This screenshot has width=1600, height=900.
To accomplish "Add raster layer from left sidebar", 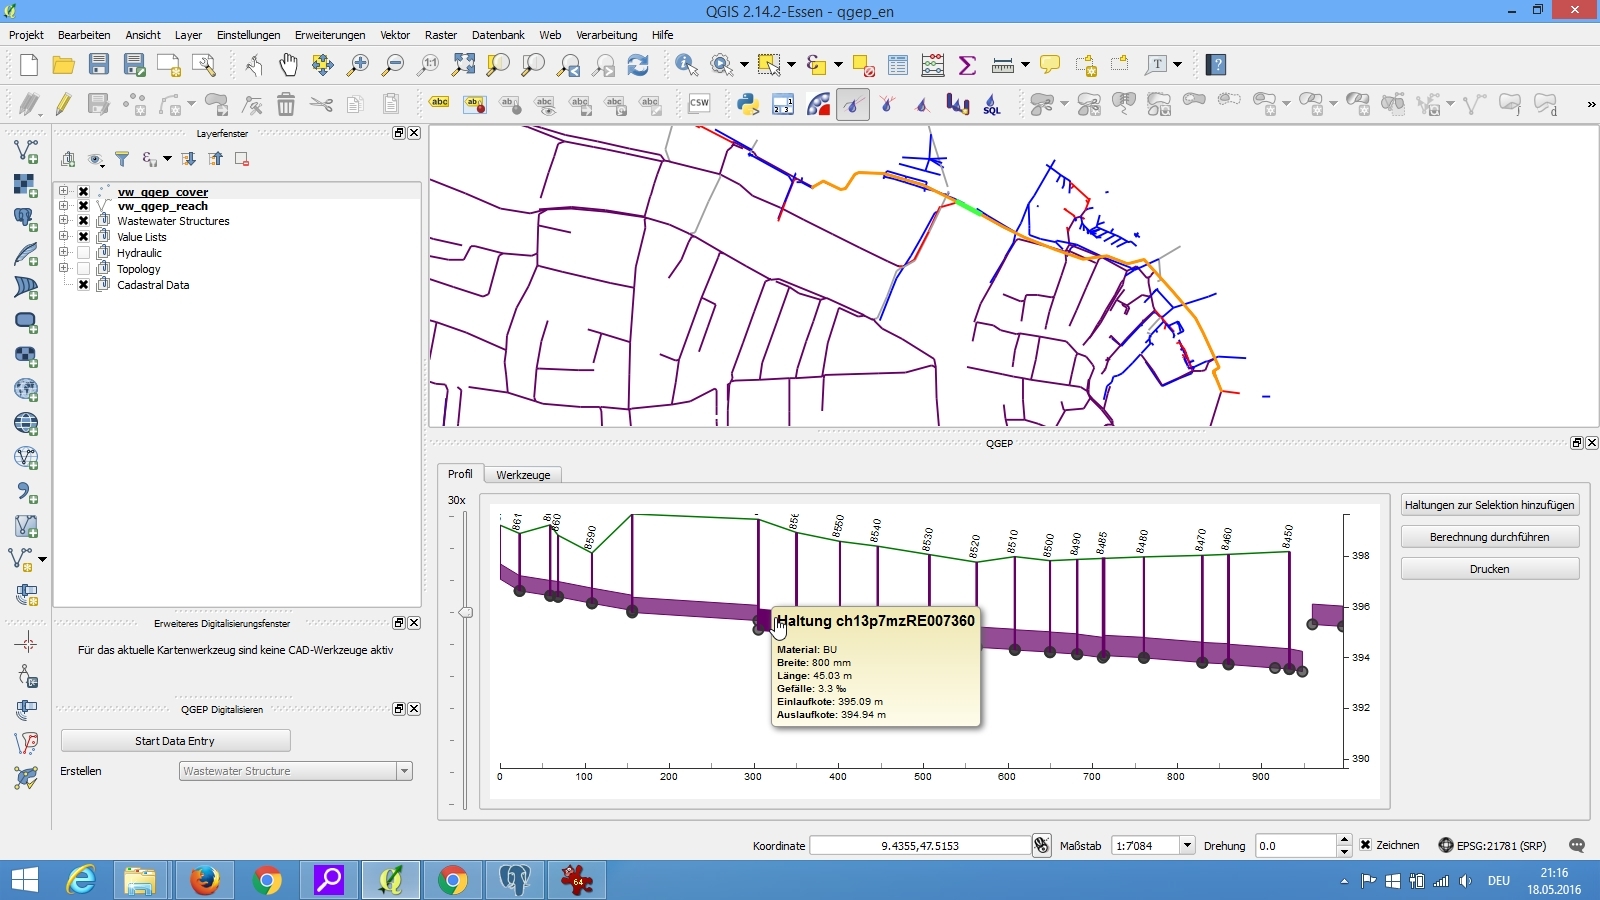I will click(26, 185).
